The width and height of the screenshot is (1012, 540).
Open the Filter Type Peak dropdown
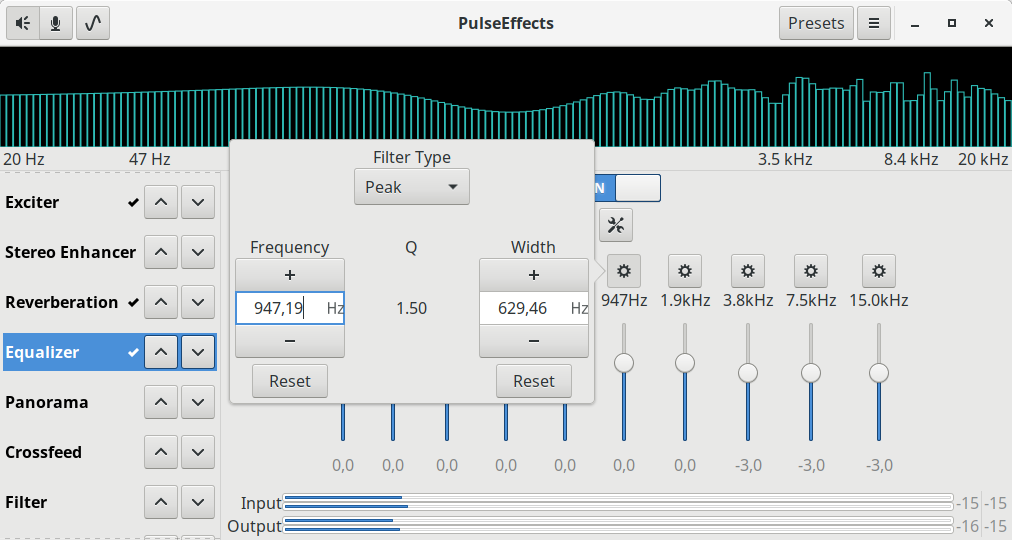point(412,187)
